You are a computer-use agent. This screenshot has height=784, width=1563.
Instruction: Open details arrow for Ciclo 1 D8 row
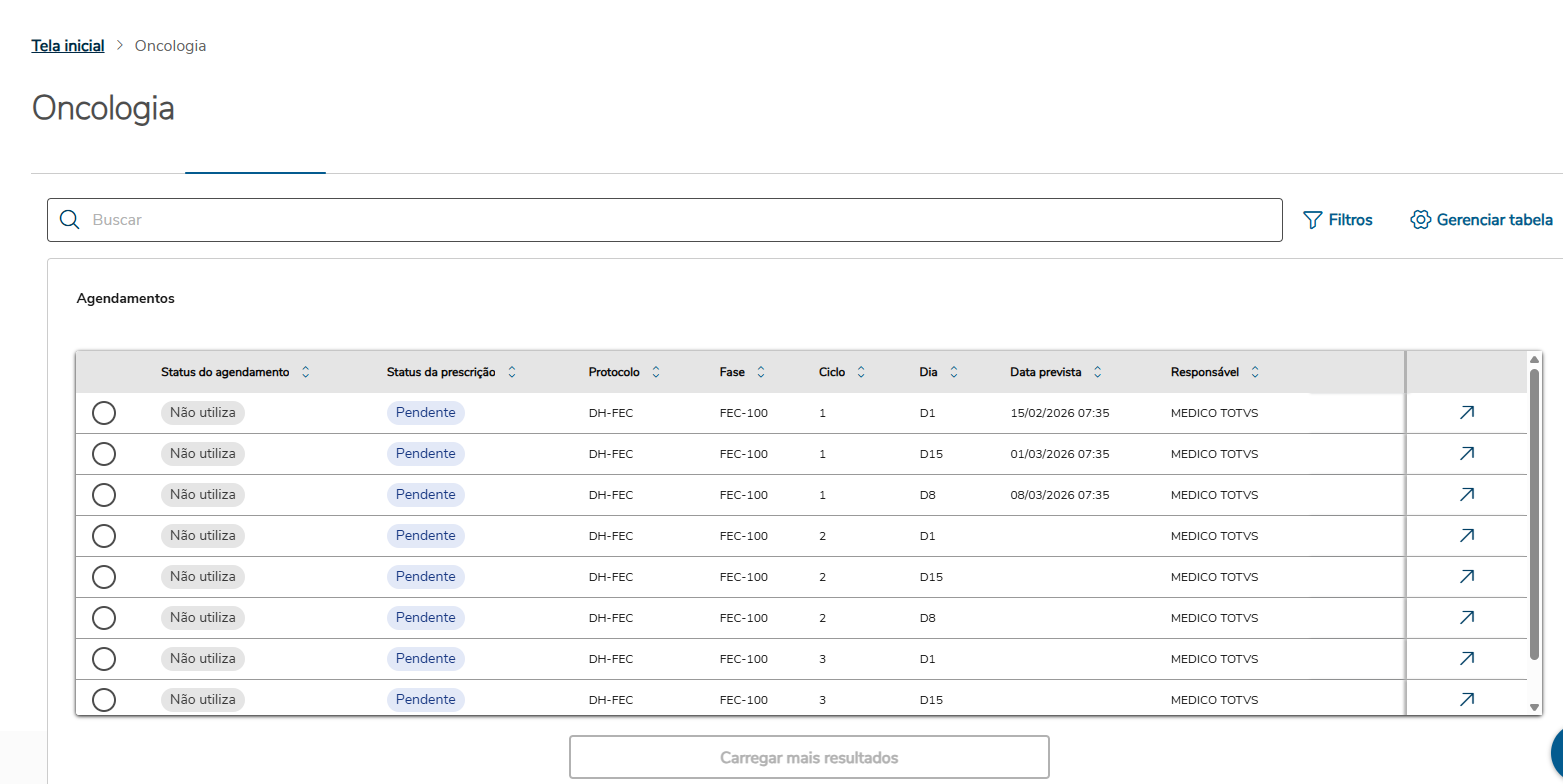(1466, 495)
